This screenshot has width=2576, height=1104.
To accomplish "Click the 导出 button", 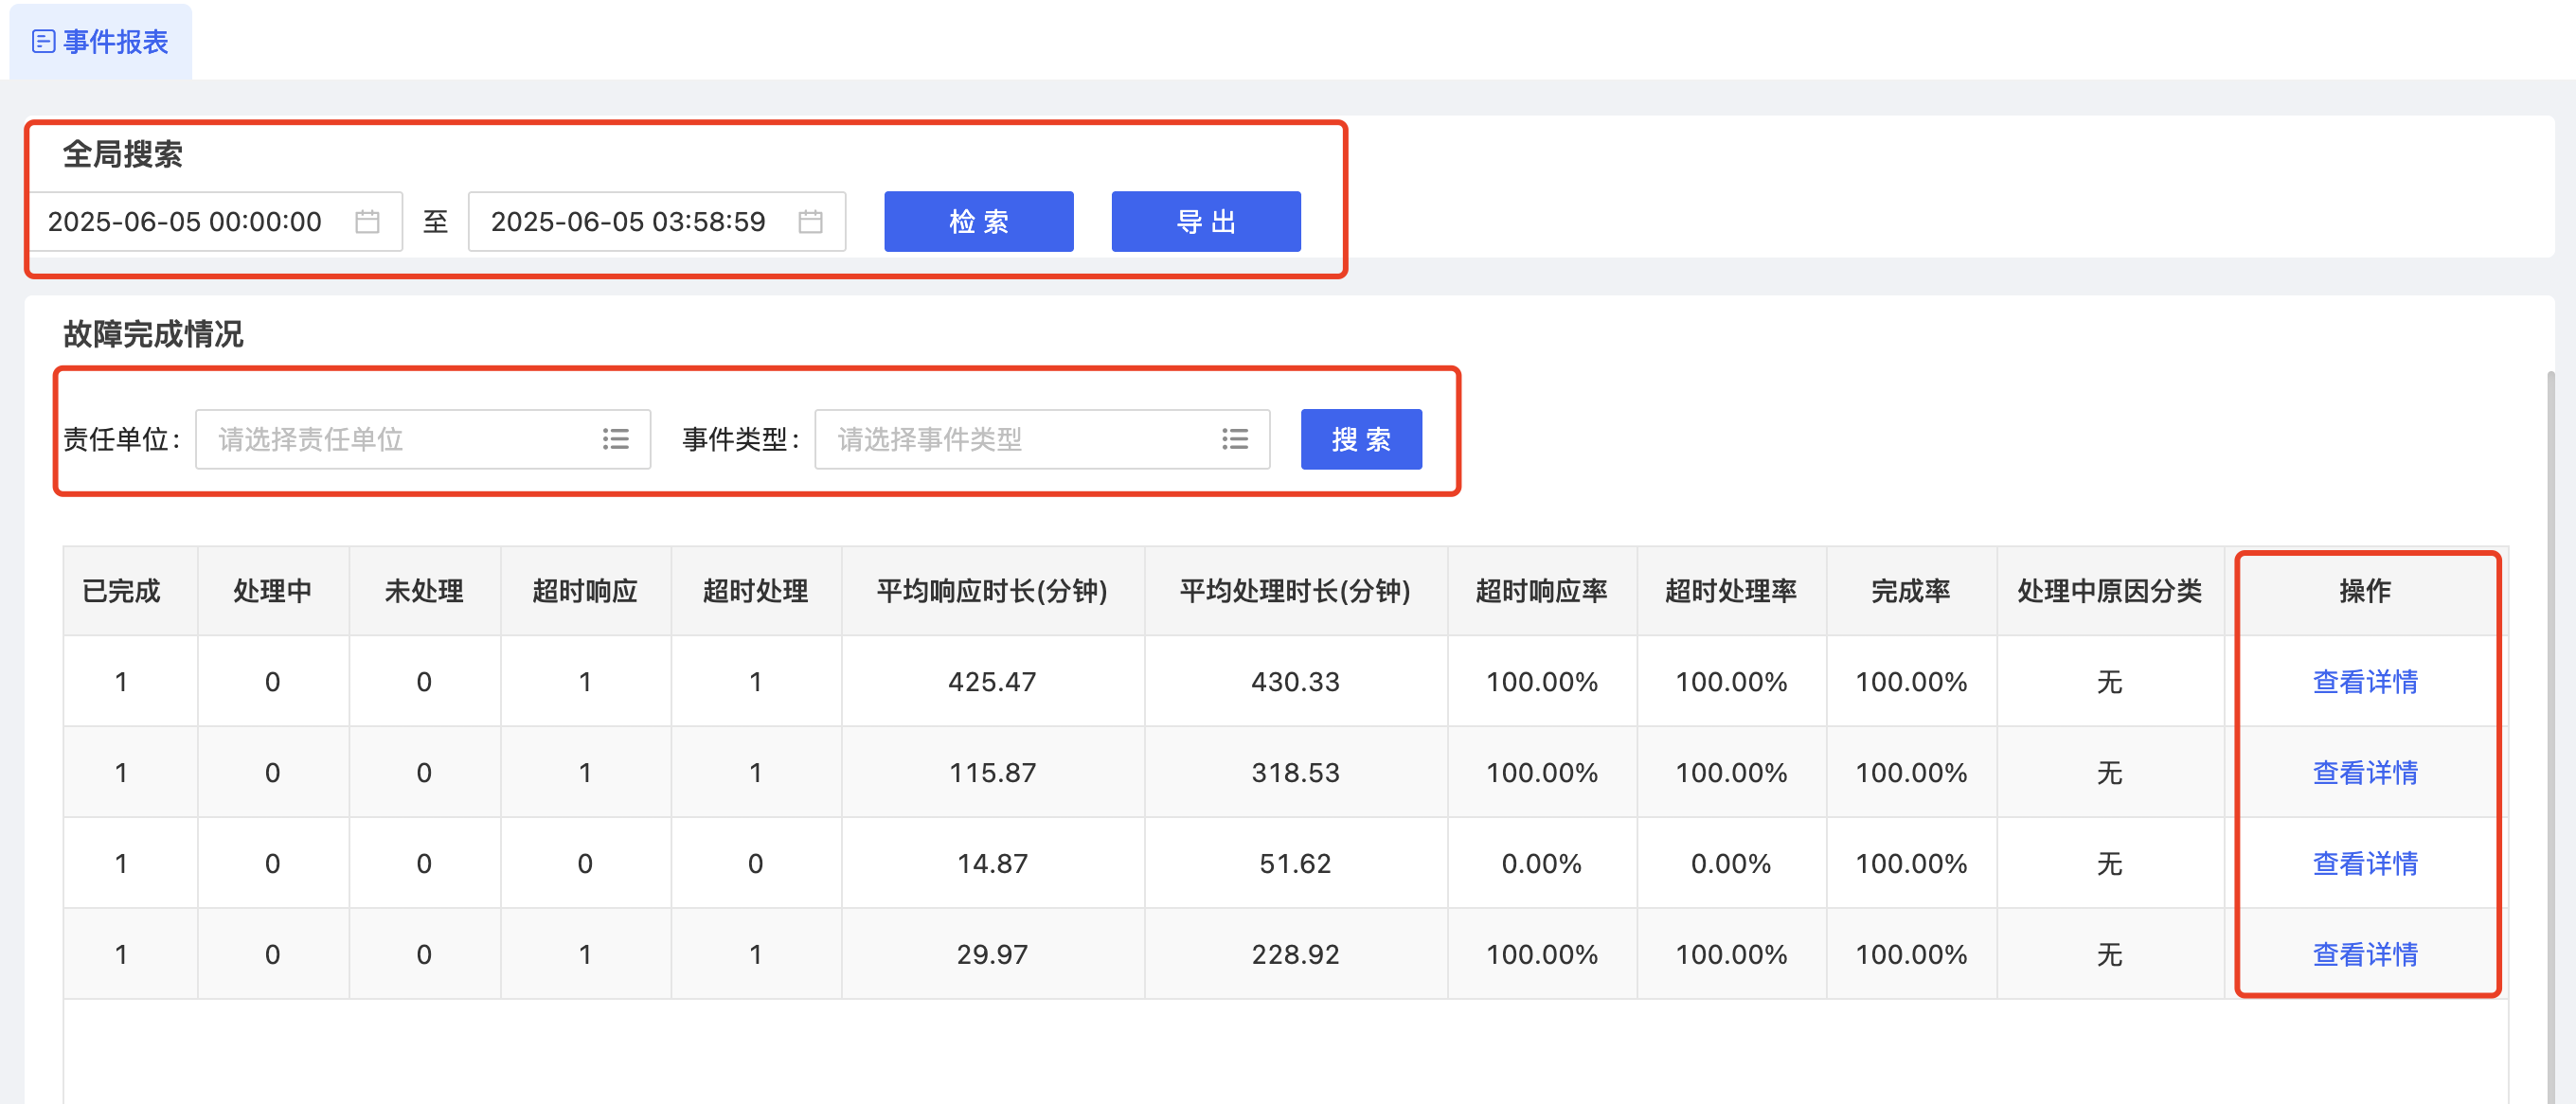I will [x=1205, y=221].
